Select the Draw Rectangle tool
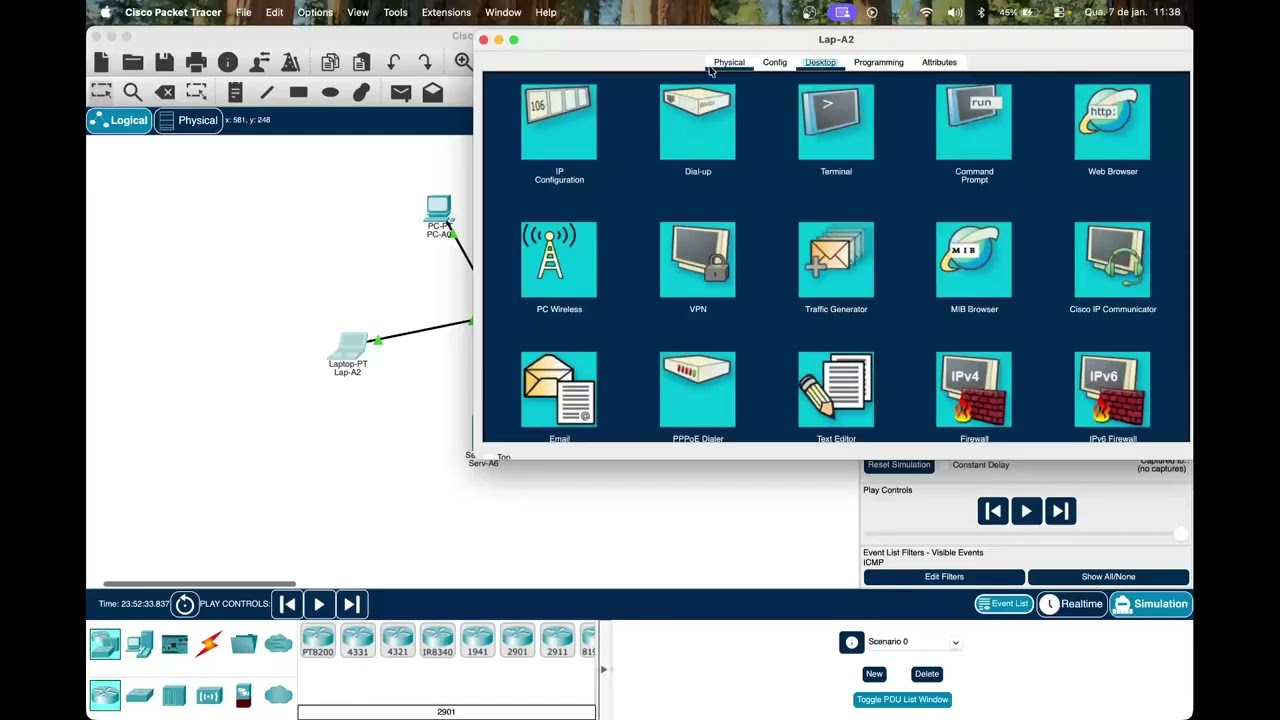This screenshot has height=720, width=1280. click(x=298, y=92)
